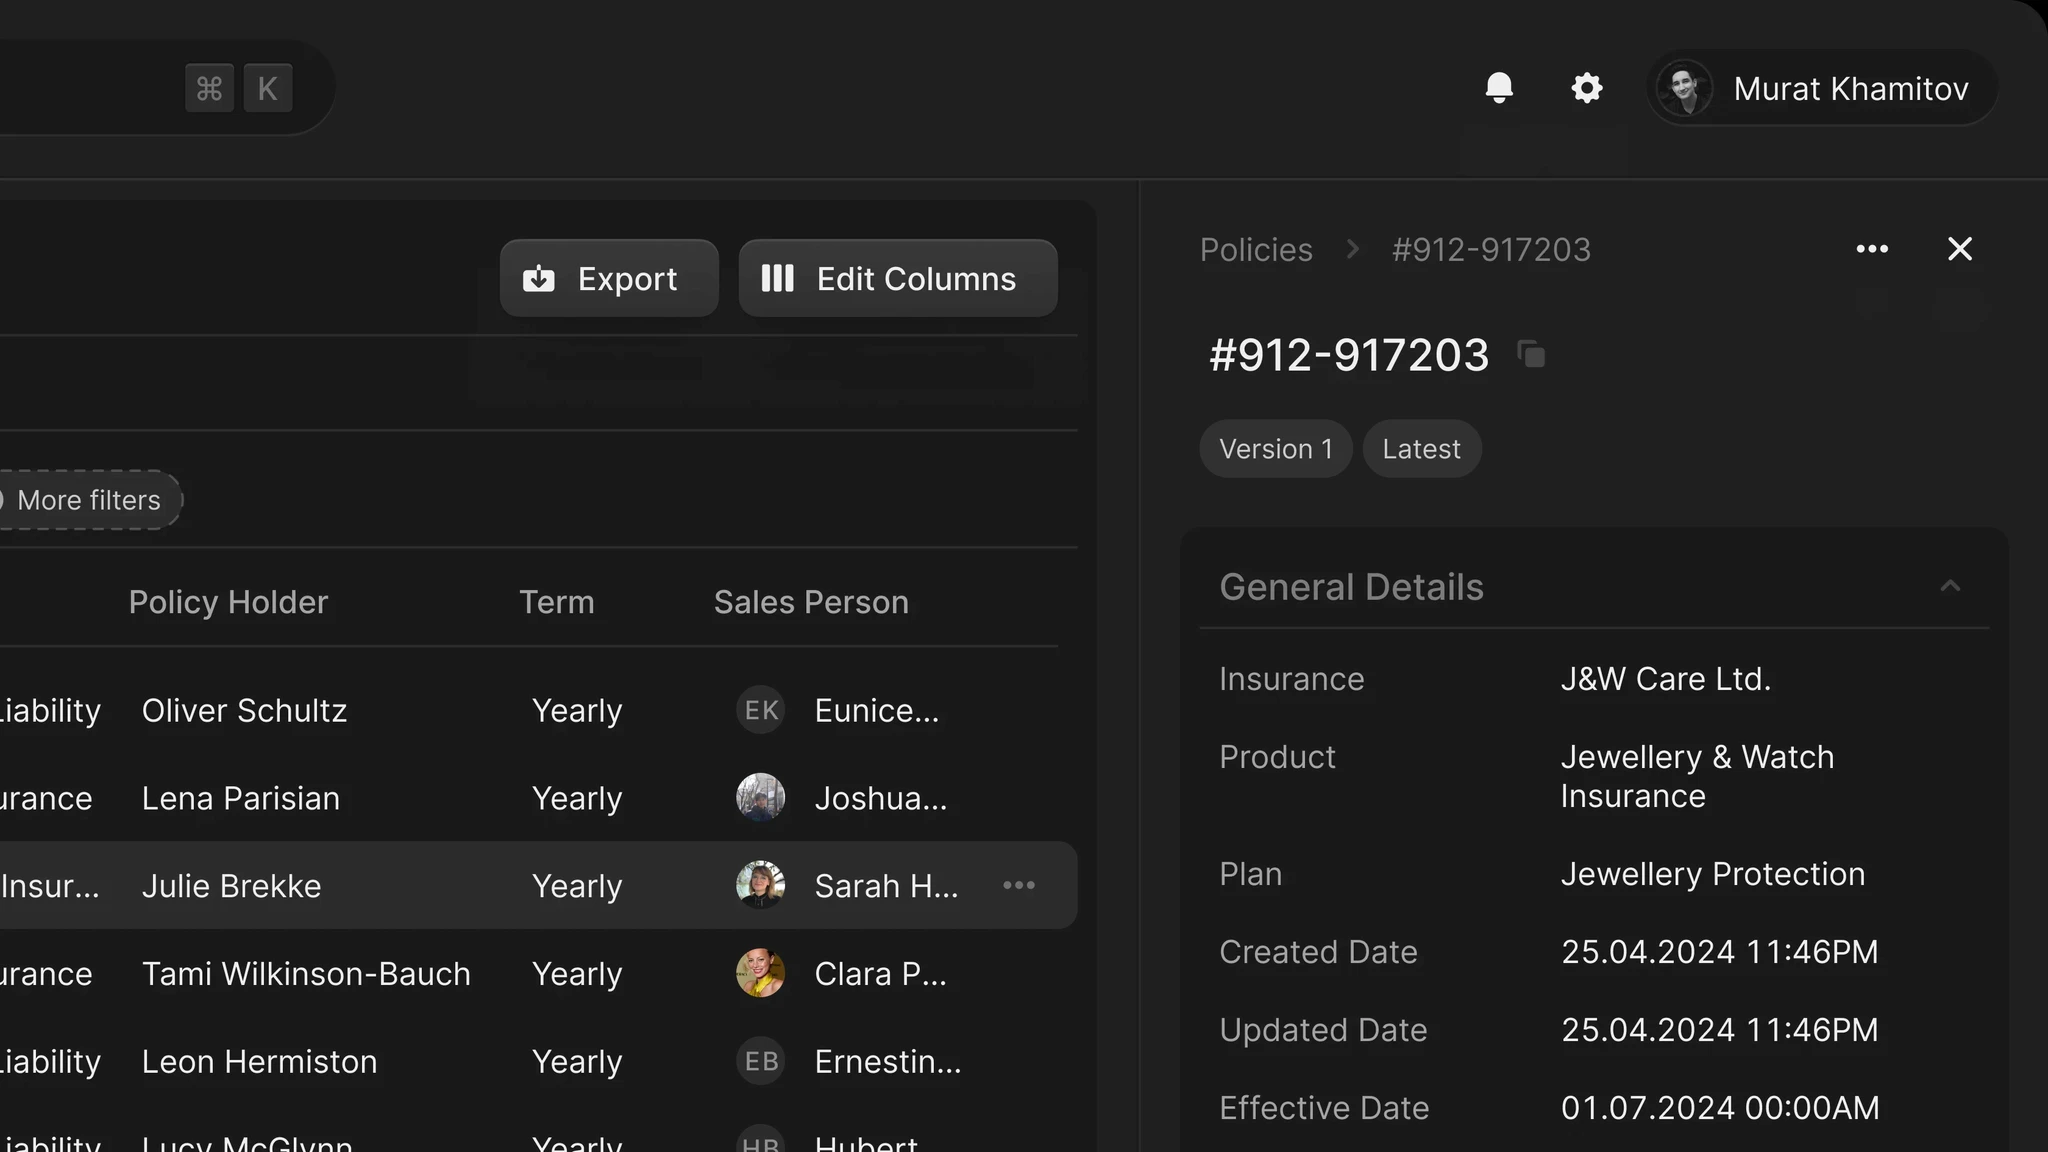Sort by the Sales Person column
Image resolution: width=2048 pixels, height=1152 pixels.
(811, 602)
